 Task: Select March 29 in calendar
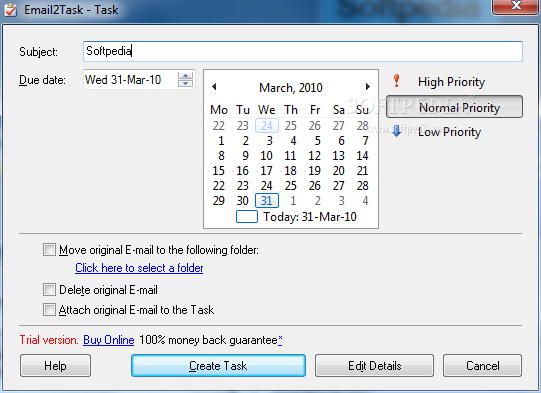[218, 200]
